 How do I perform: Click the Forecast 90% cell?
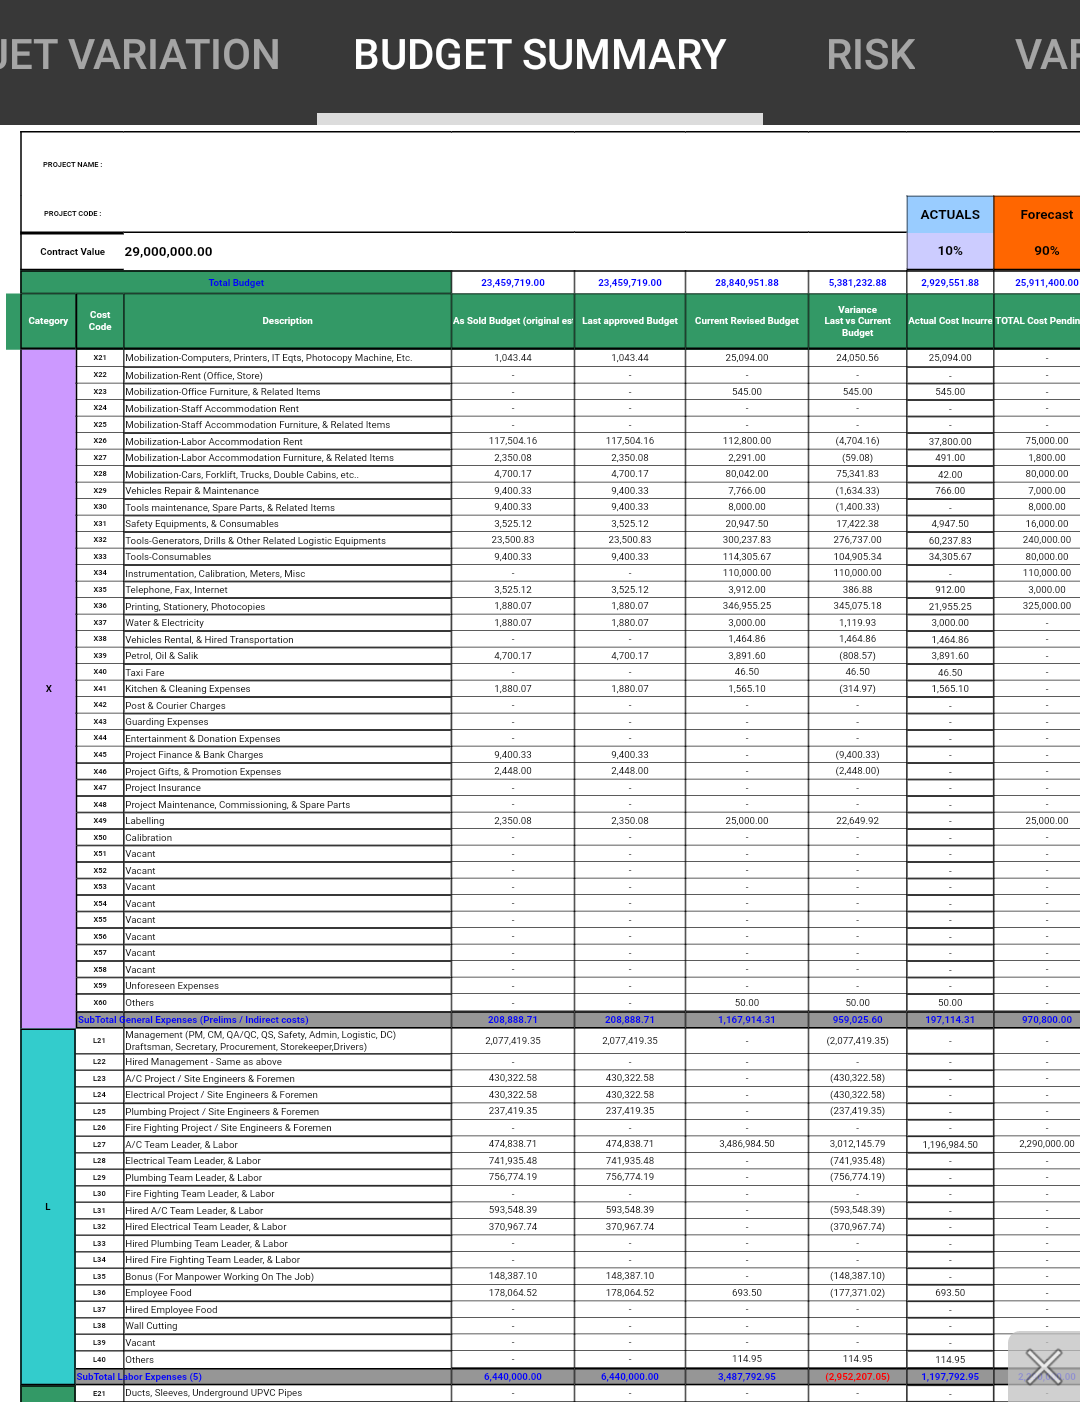coord(1038,251)
